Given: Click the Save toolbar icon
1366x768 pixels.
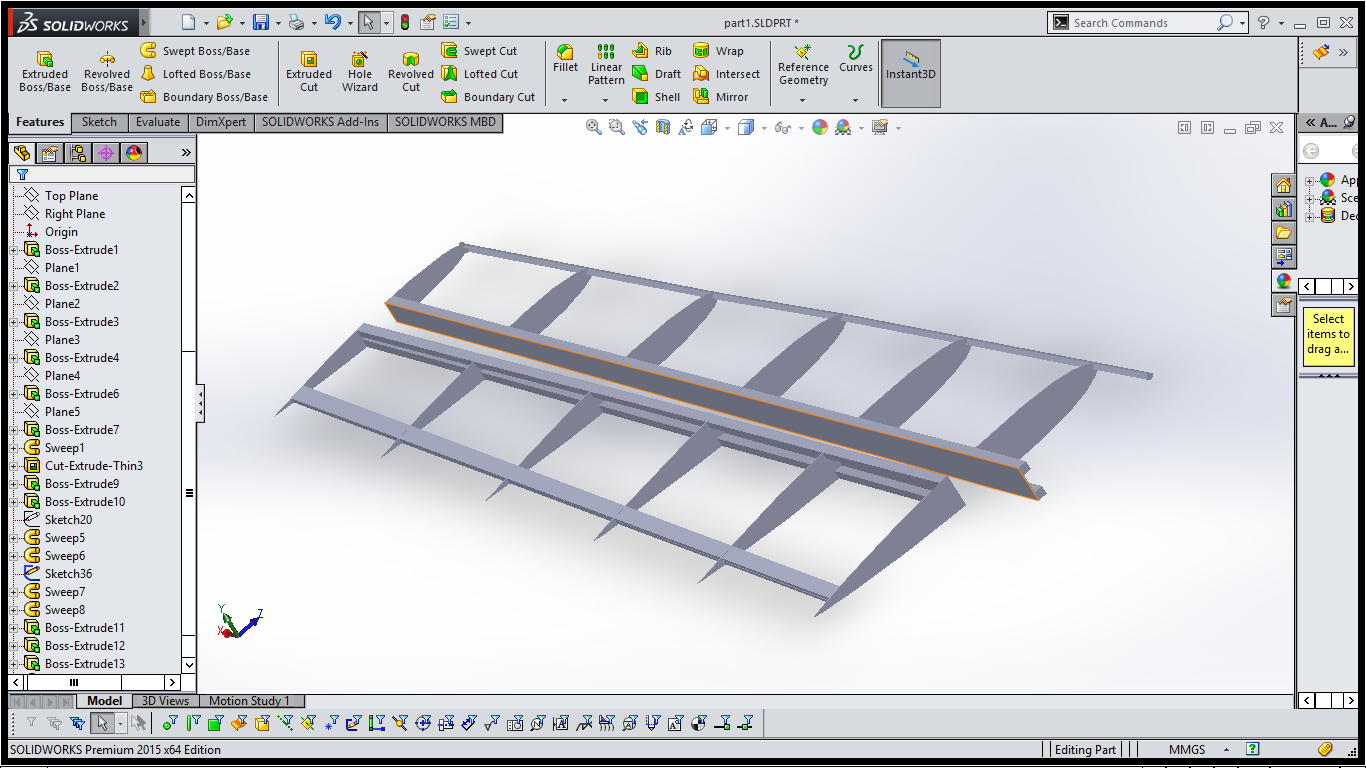Looking at the screenshot, I should (261, 22).
